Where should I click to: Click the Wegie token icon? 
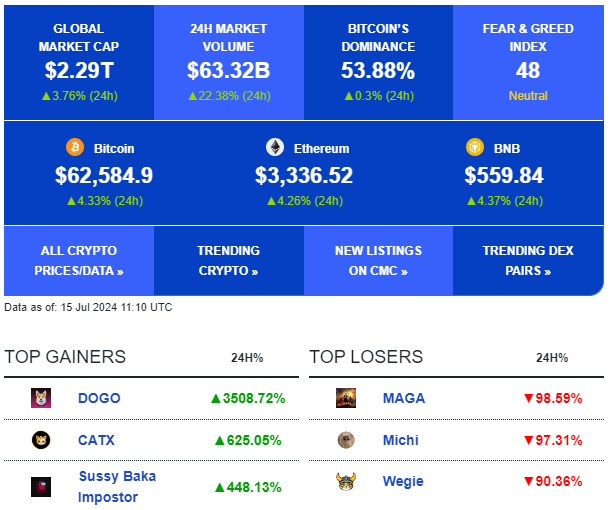point(345,481)
